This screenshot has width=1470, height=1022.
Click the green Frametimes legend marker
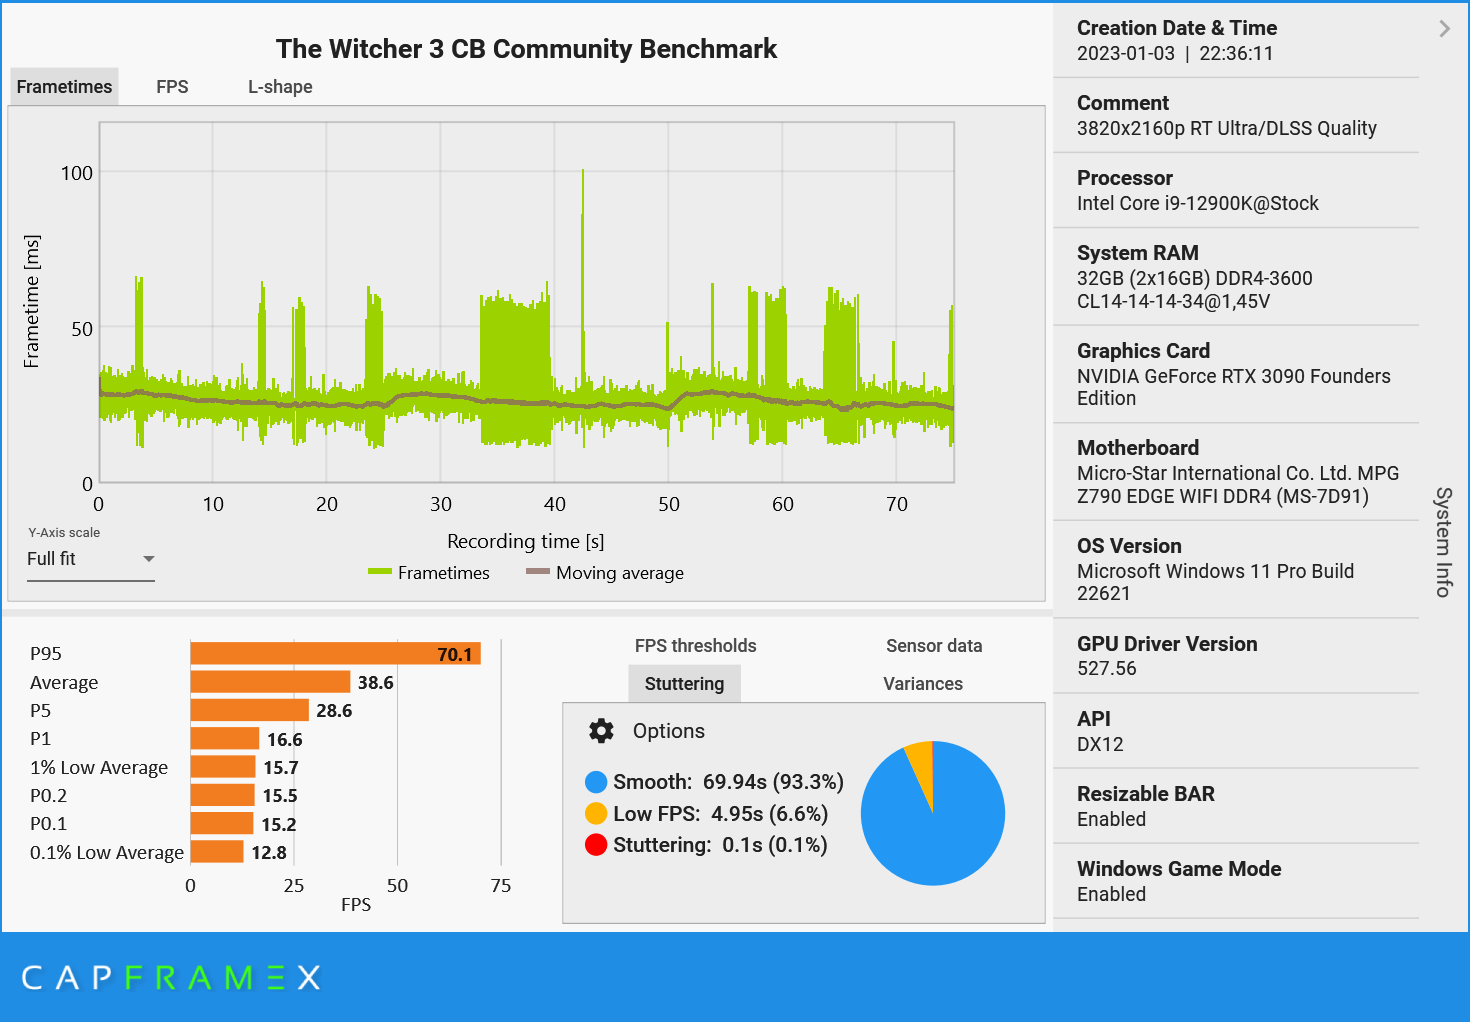(380, 572)
